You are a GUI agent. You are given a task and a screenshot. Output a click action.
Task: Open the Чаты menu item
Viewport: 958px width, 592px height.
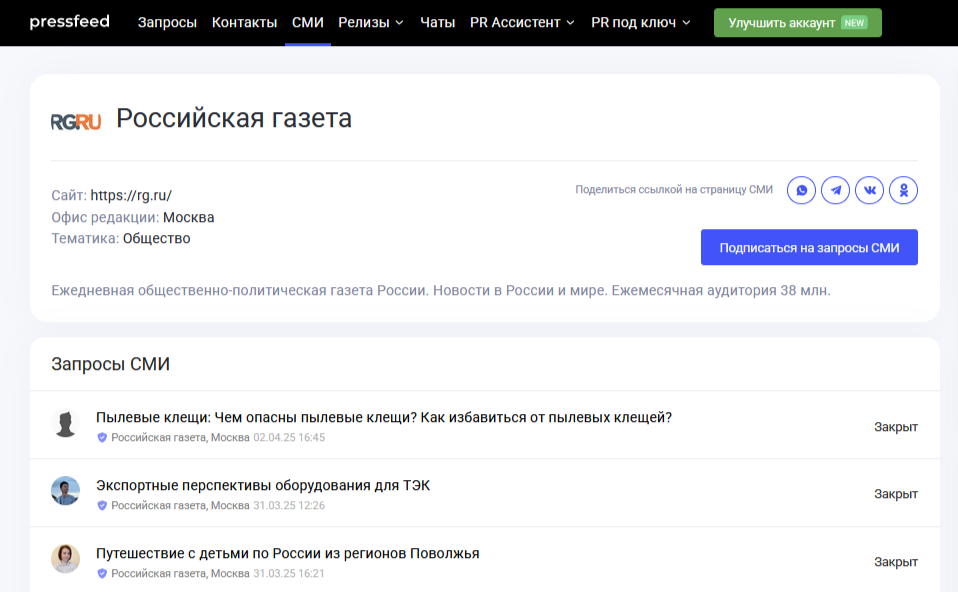pos(437,23)
